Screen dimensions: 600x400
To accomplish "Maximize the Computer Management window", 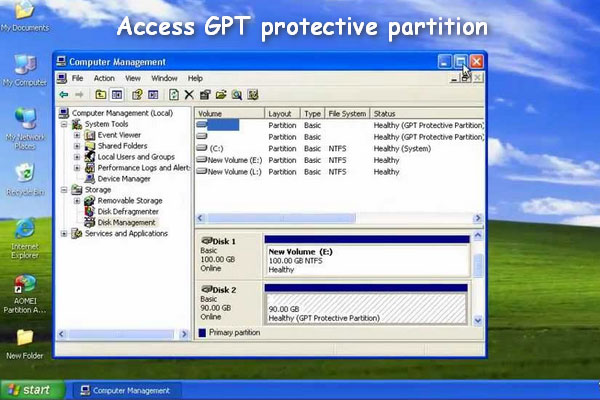I will click(x=460, y=61).
